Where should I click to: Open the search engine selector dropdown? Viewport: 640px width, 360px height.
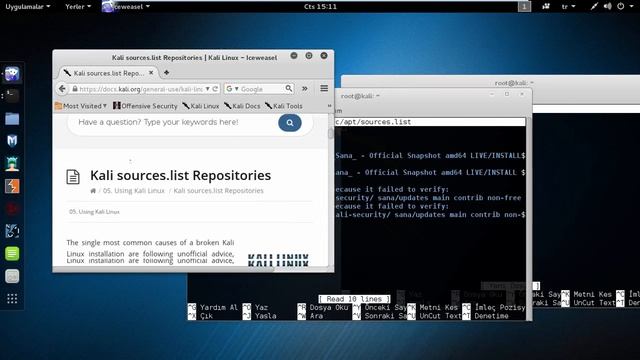(232, 89)
